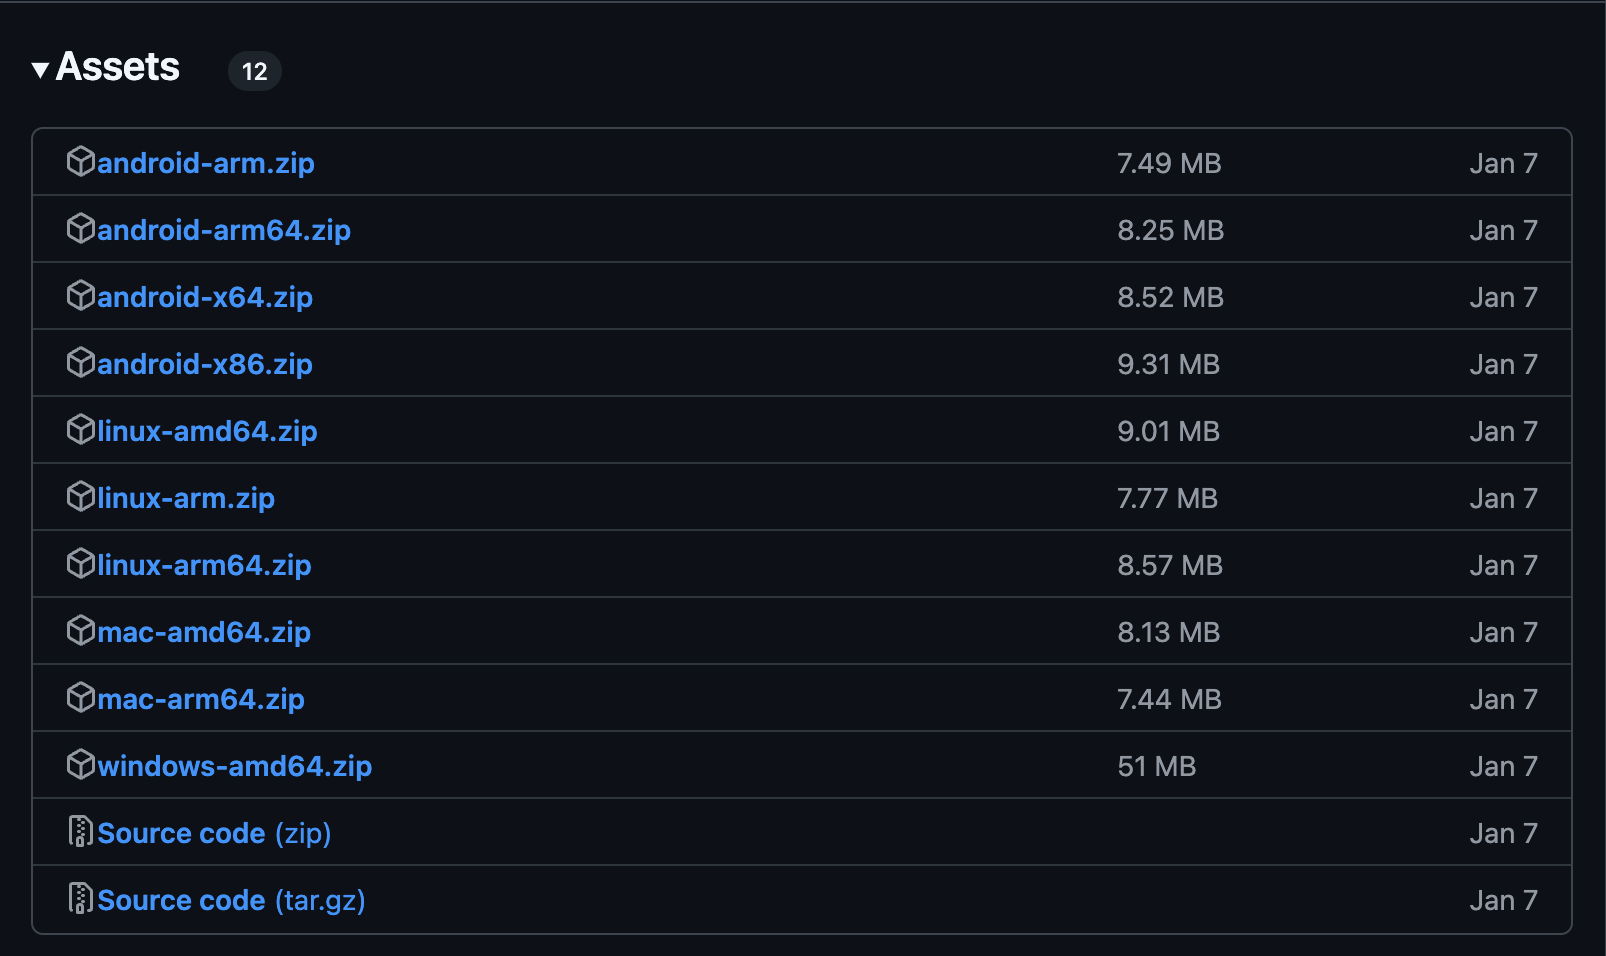Click the package icon next to android-arm64.zip
The width and height of the screenshot is (1606, 956).
(x=81, y=229)
